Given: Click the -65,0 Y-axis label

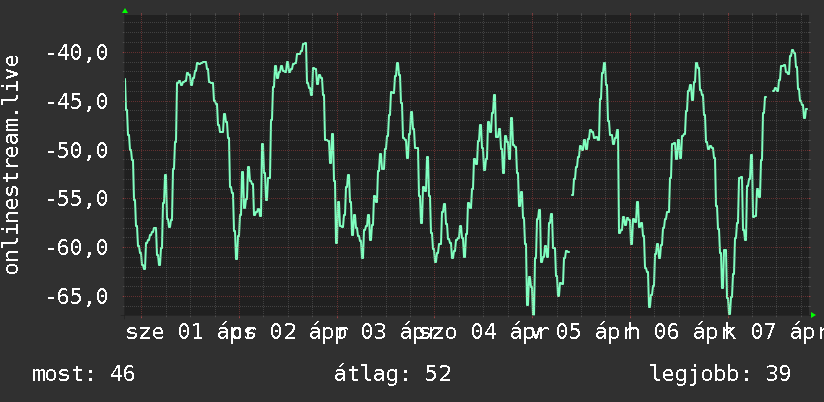Looking at the screenshot, I should pyautogui.click(x=77, y=296).
